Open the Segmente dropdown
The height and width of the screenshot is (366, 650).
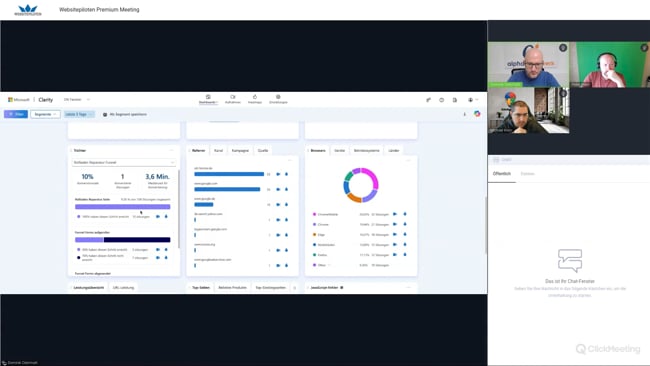(45, 114)
